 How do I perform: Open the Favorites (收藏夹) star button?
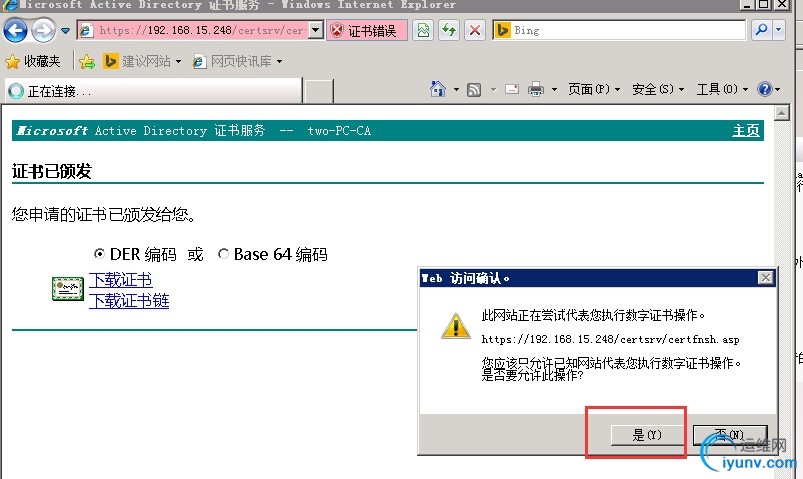pos(33,61)
